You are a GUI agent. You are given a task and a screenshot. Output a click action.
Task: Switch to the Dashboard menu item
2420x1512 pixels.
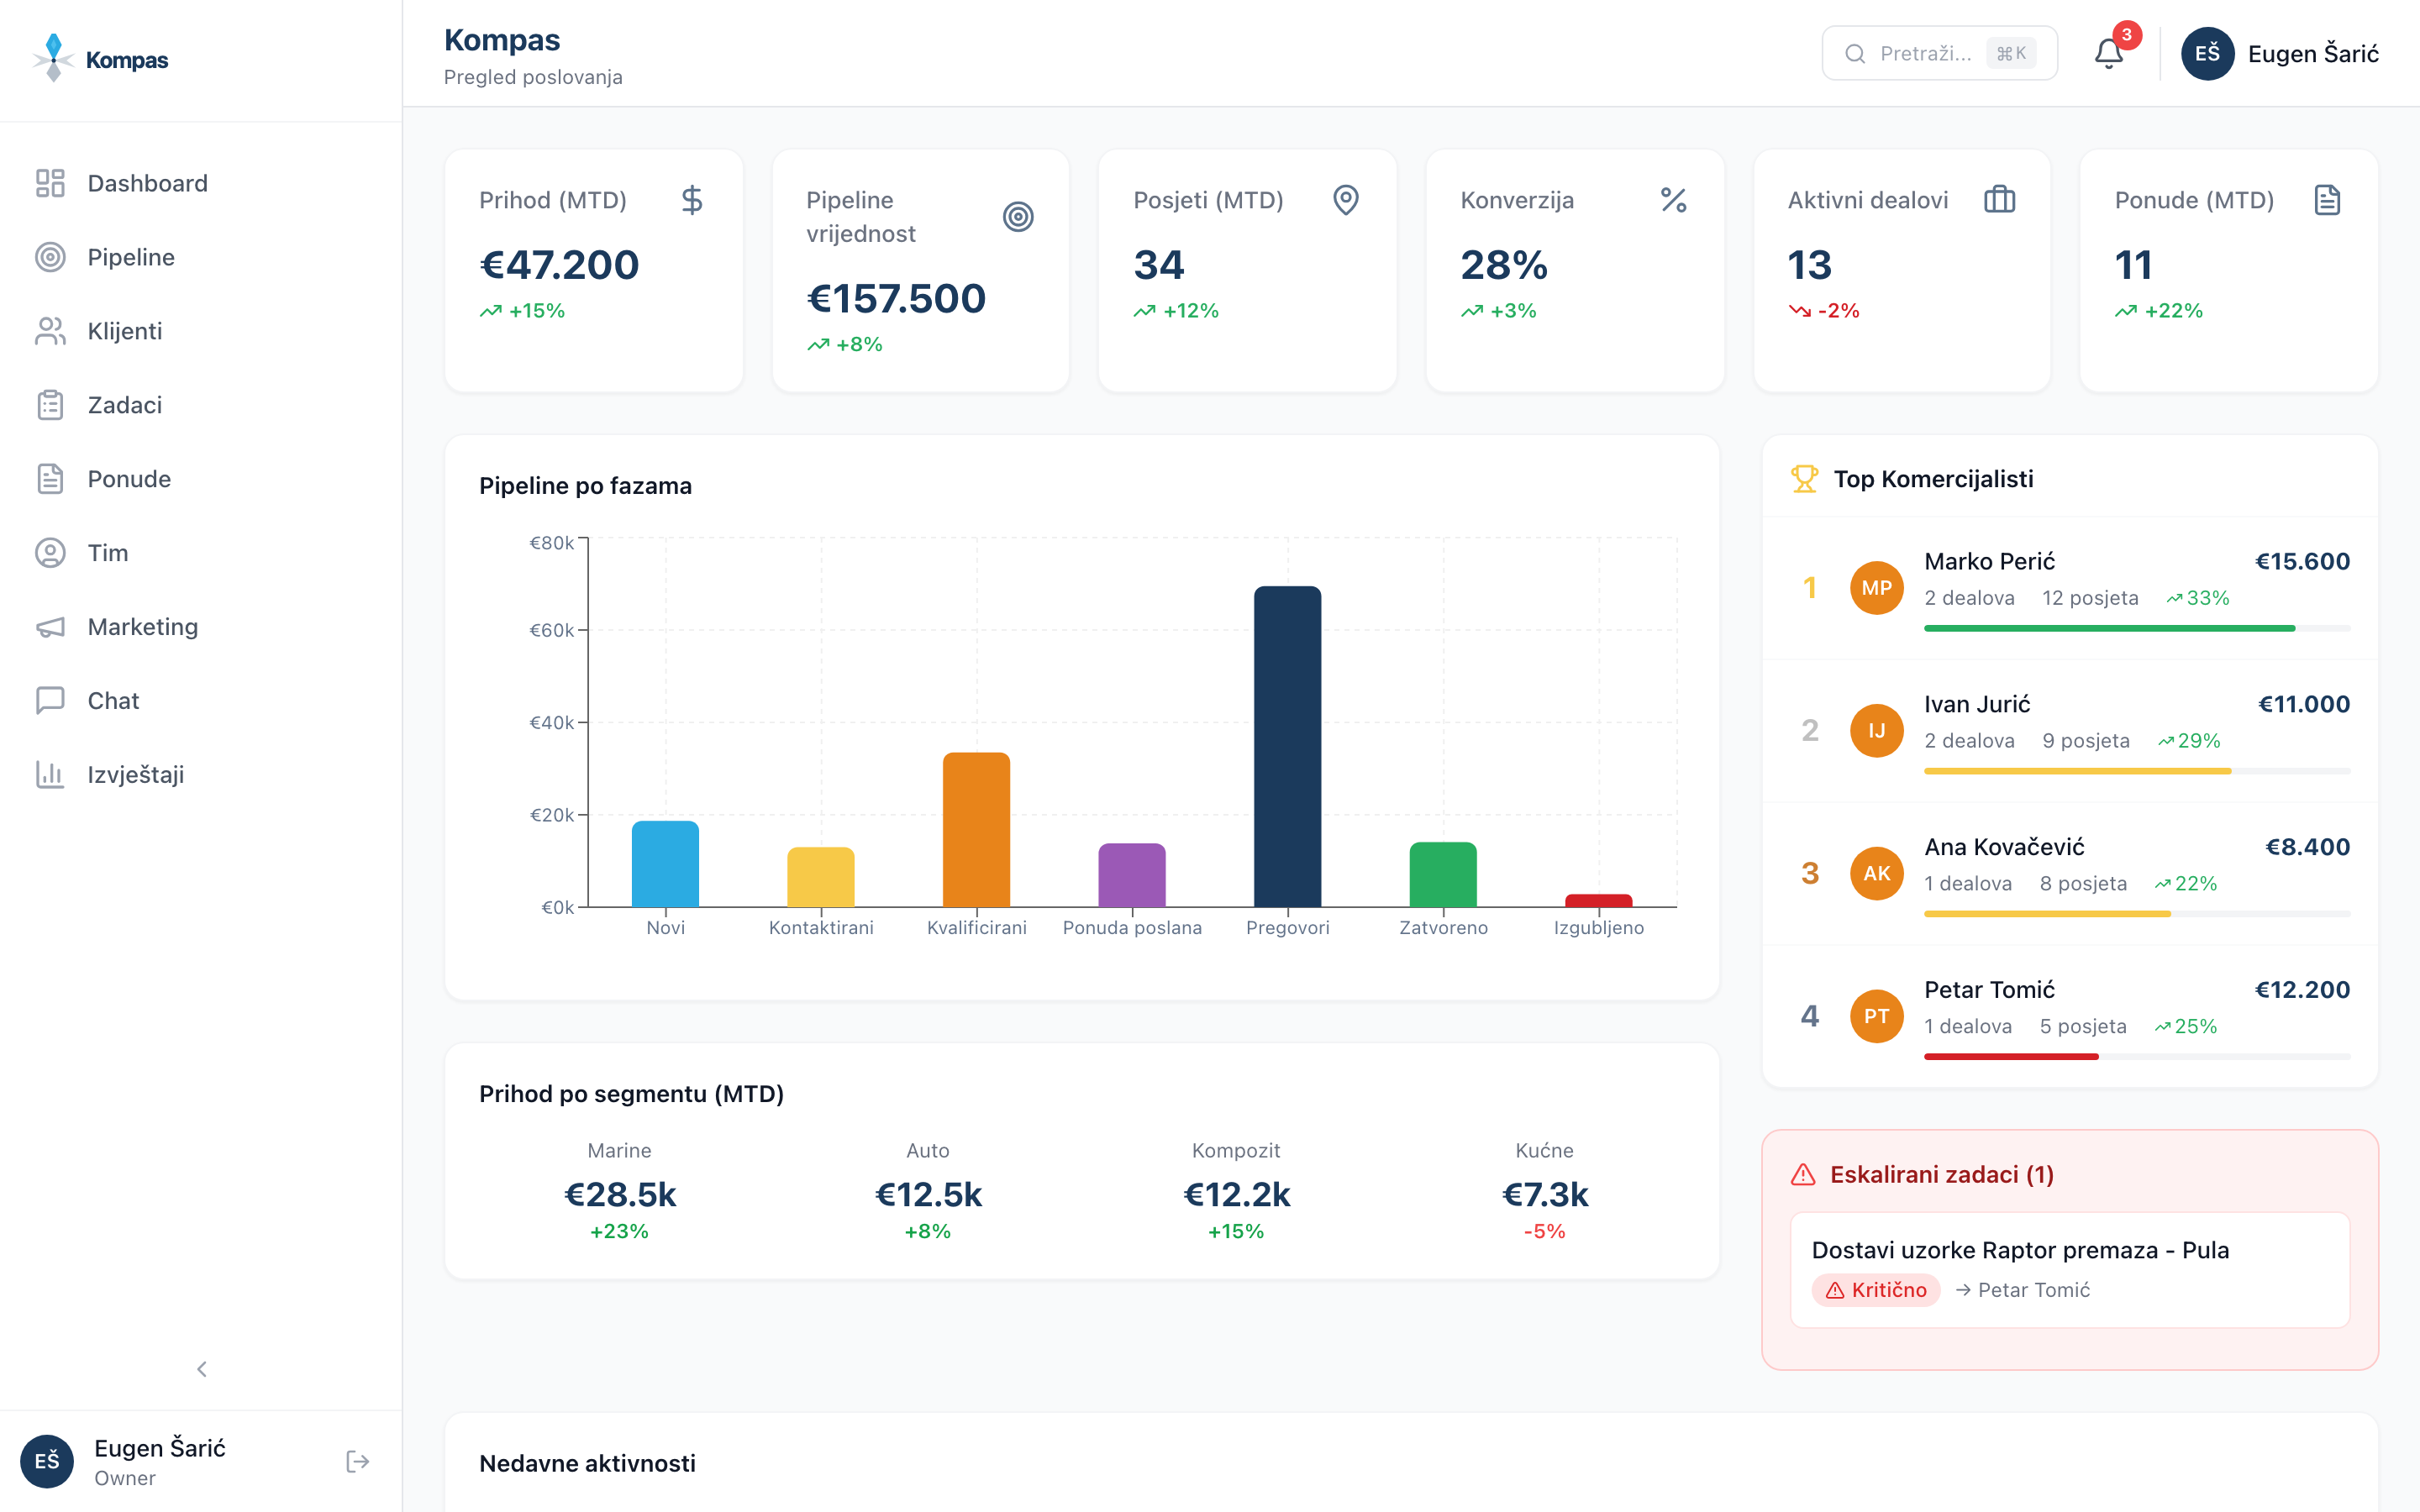click(147, 183)
